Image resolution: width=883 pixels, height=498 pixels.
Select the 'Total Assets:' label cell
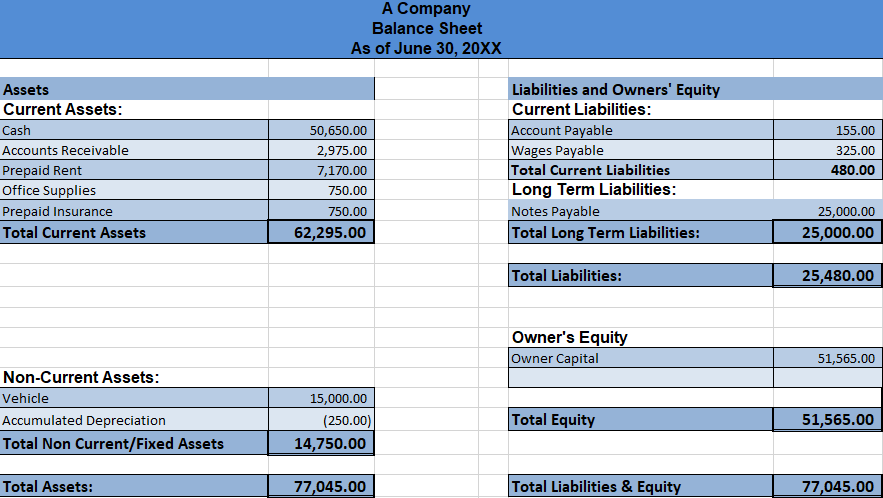(x=134, y=486)
